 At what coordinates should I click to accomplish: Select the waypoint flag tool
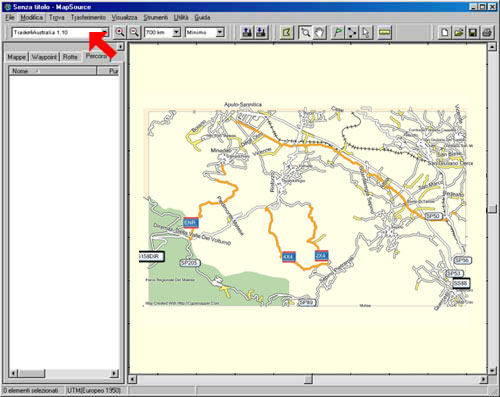pos(338,32)
